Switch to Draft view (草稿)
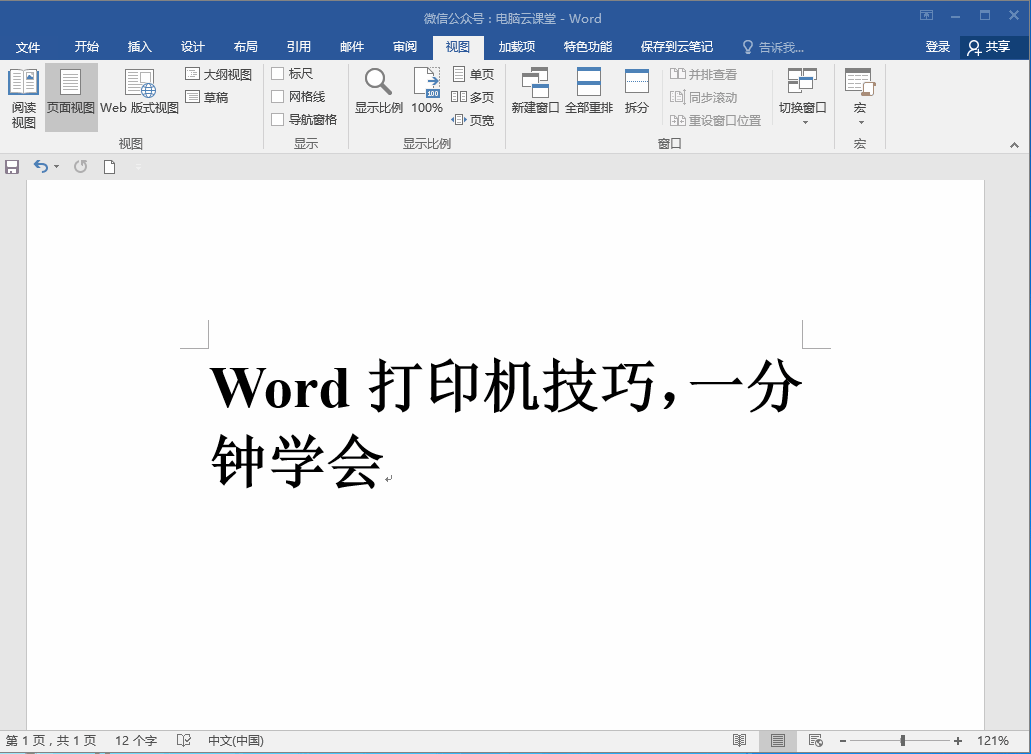Screen dimensions: 1031x754 [207, 97]
